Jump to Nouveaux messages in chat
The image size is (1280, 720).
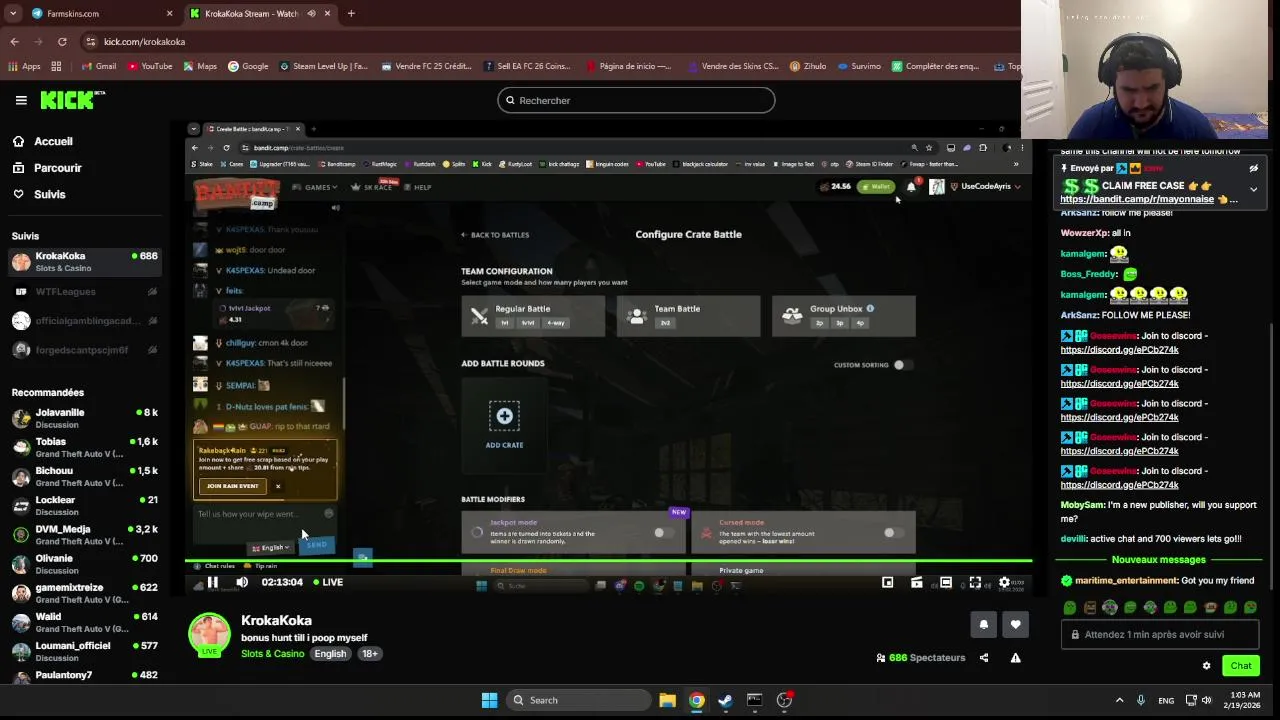click(1158, 560)
